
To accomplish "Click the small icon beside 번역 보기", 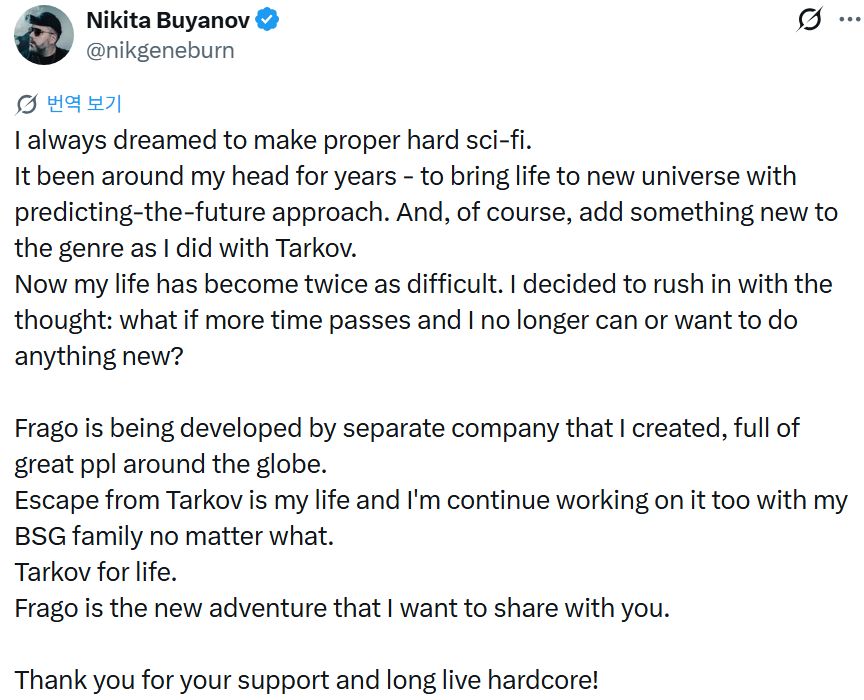I will [28, 103].
